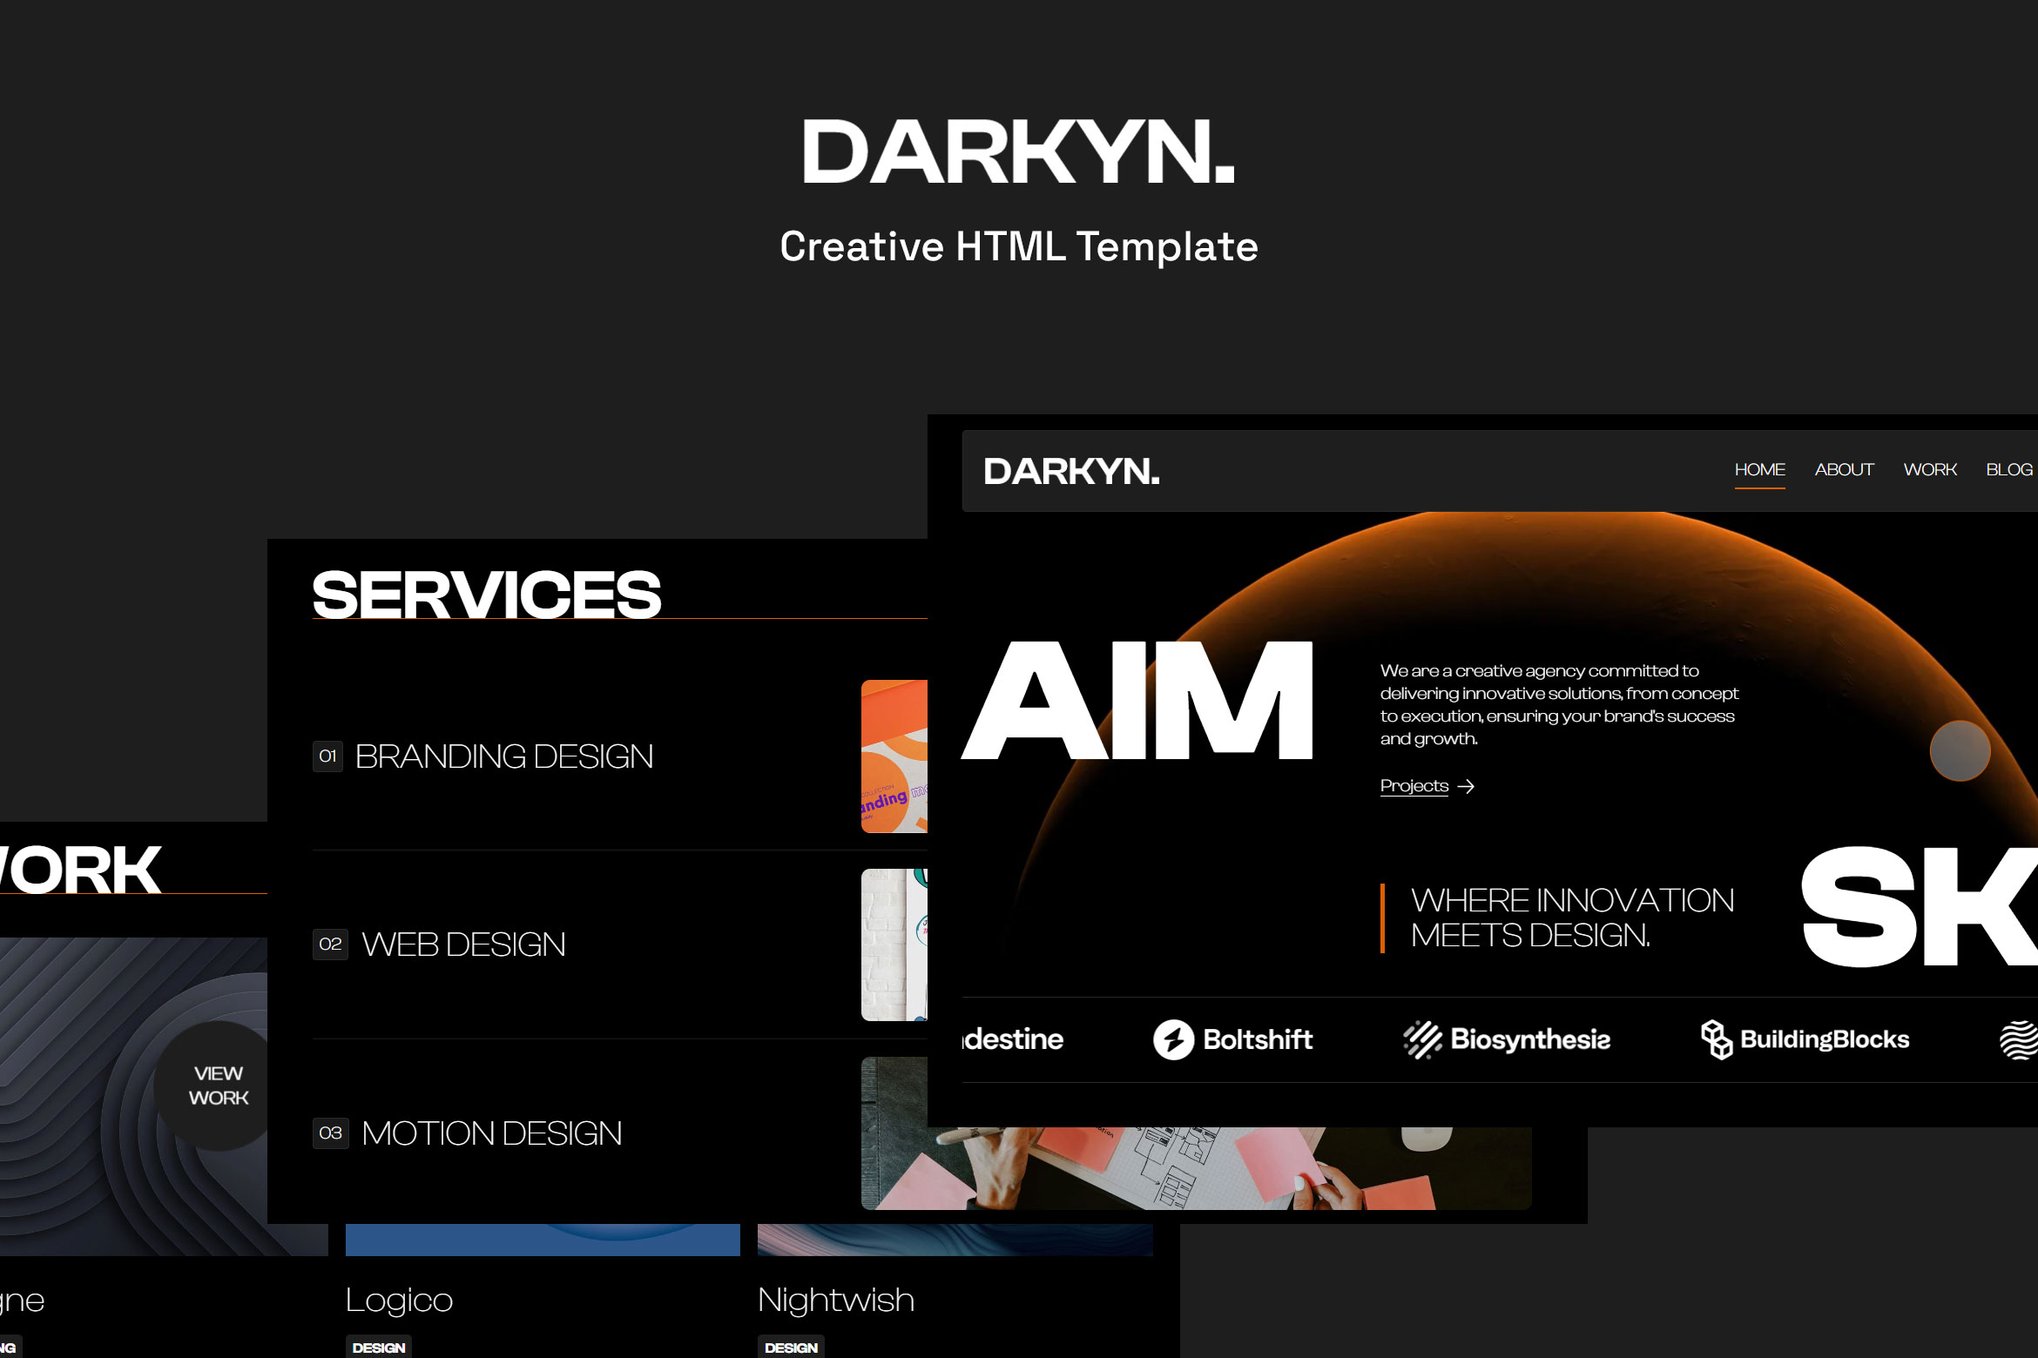Open the Motion Design service
This screenshot has height=1358, width=2038.
pyautogui.click(x=491, y=1134)
